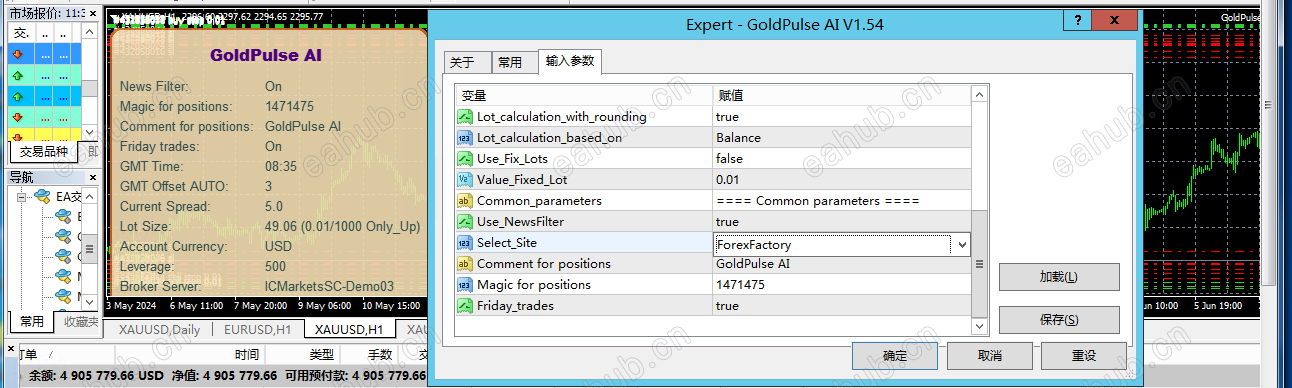This screenshot has width=1292, height=388.
Task: Click the Use_Fix_Lots parameter icon
Action: tap(465, 159)
